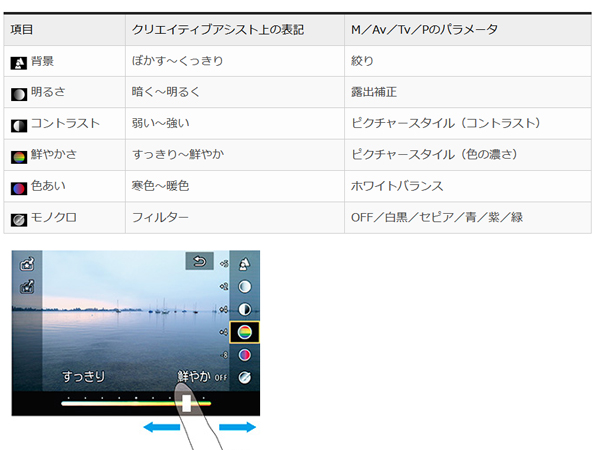This screenshot has height=450, width=600.
Task: Click the 鮮やかさ row label
Action: (54, 154)
